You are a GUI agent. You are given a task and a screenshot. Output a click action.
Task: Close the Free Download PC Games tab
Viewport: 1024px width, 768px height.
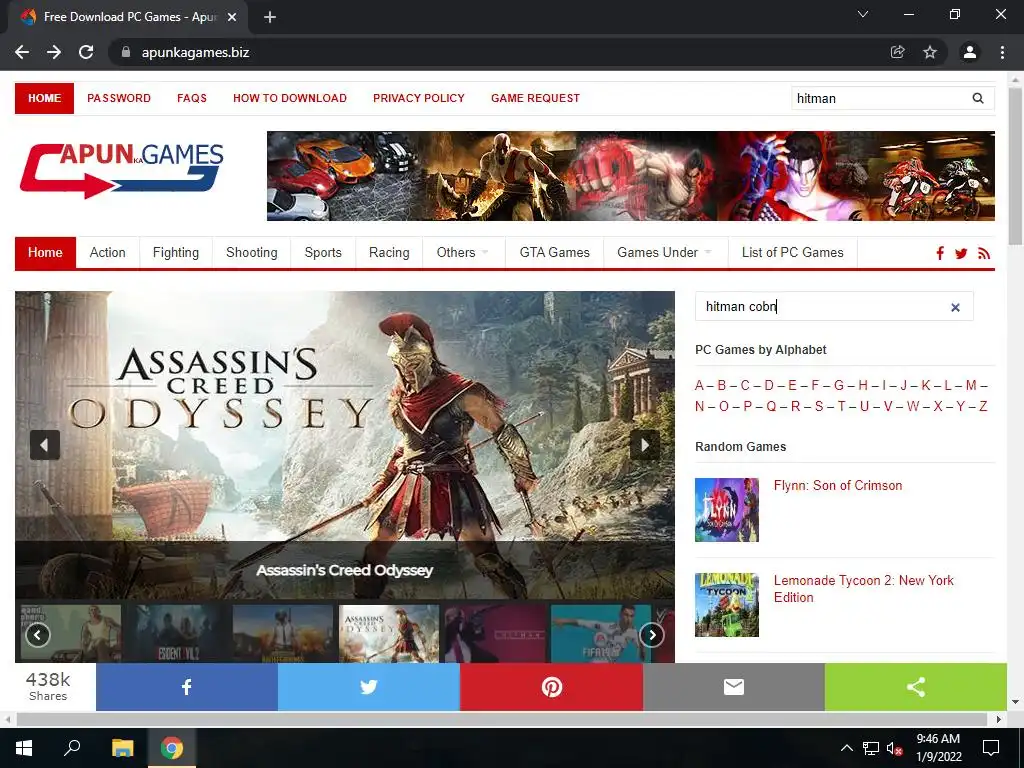232,17
